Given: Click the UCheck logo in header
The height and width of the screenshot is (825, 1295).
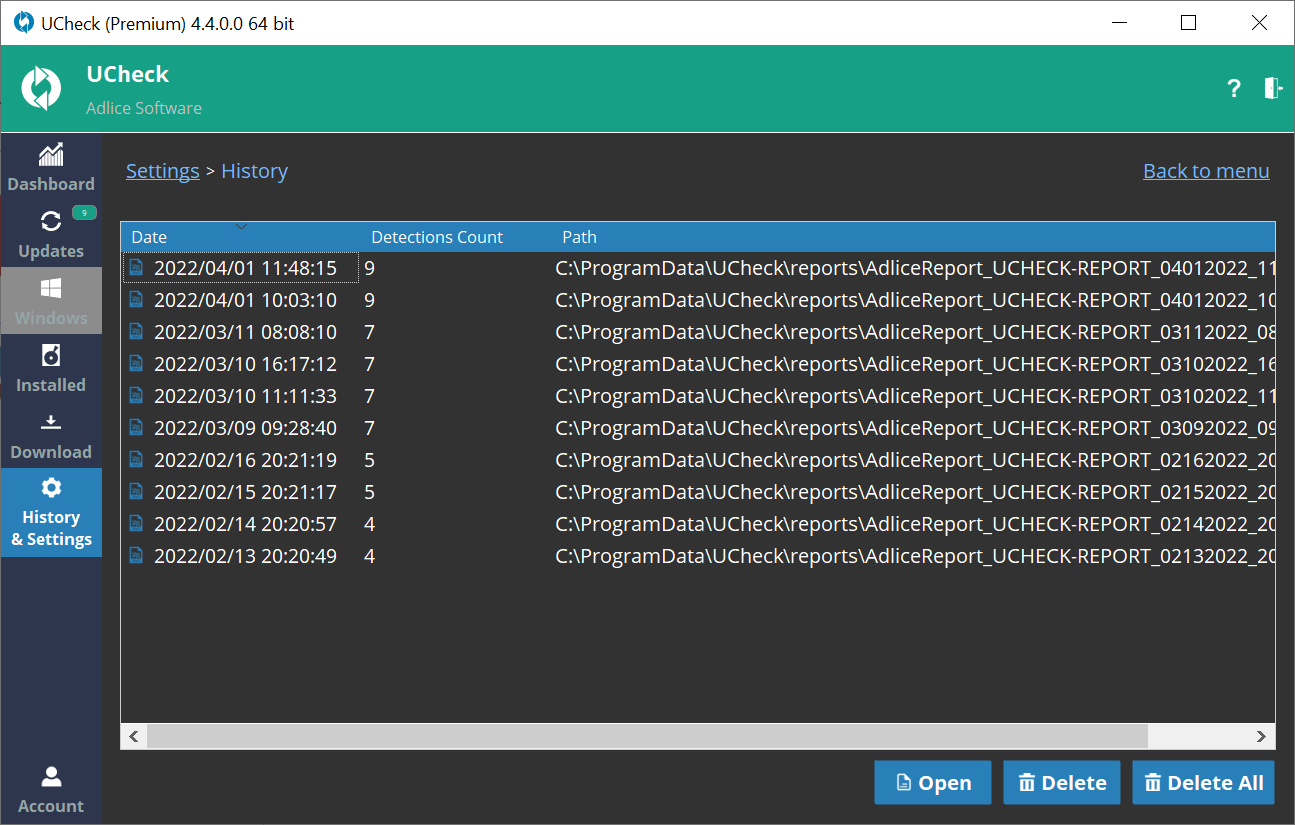Looking at the screenshot, I should tap(40, 88).
